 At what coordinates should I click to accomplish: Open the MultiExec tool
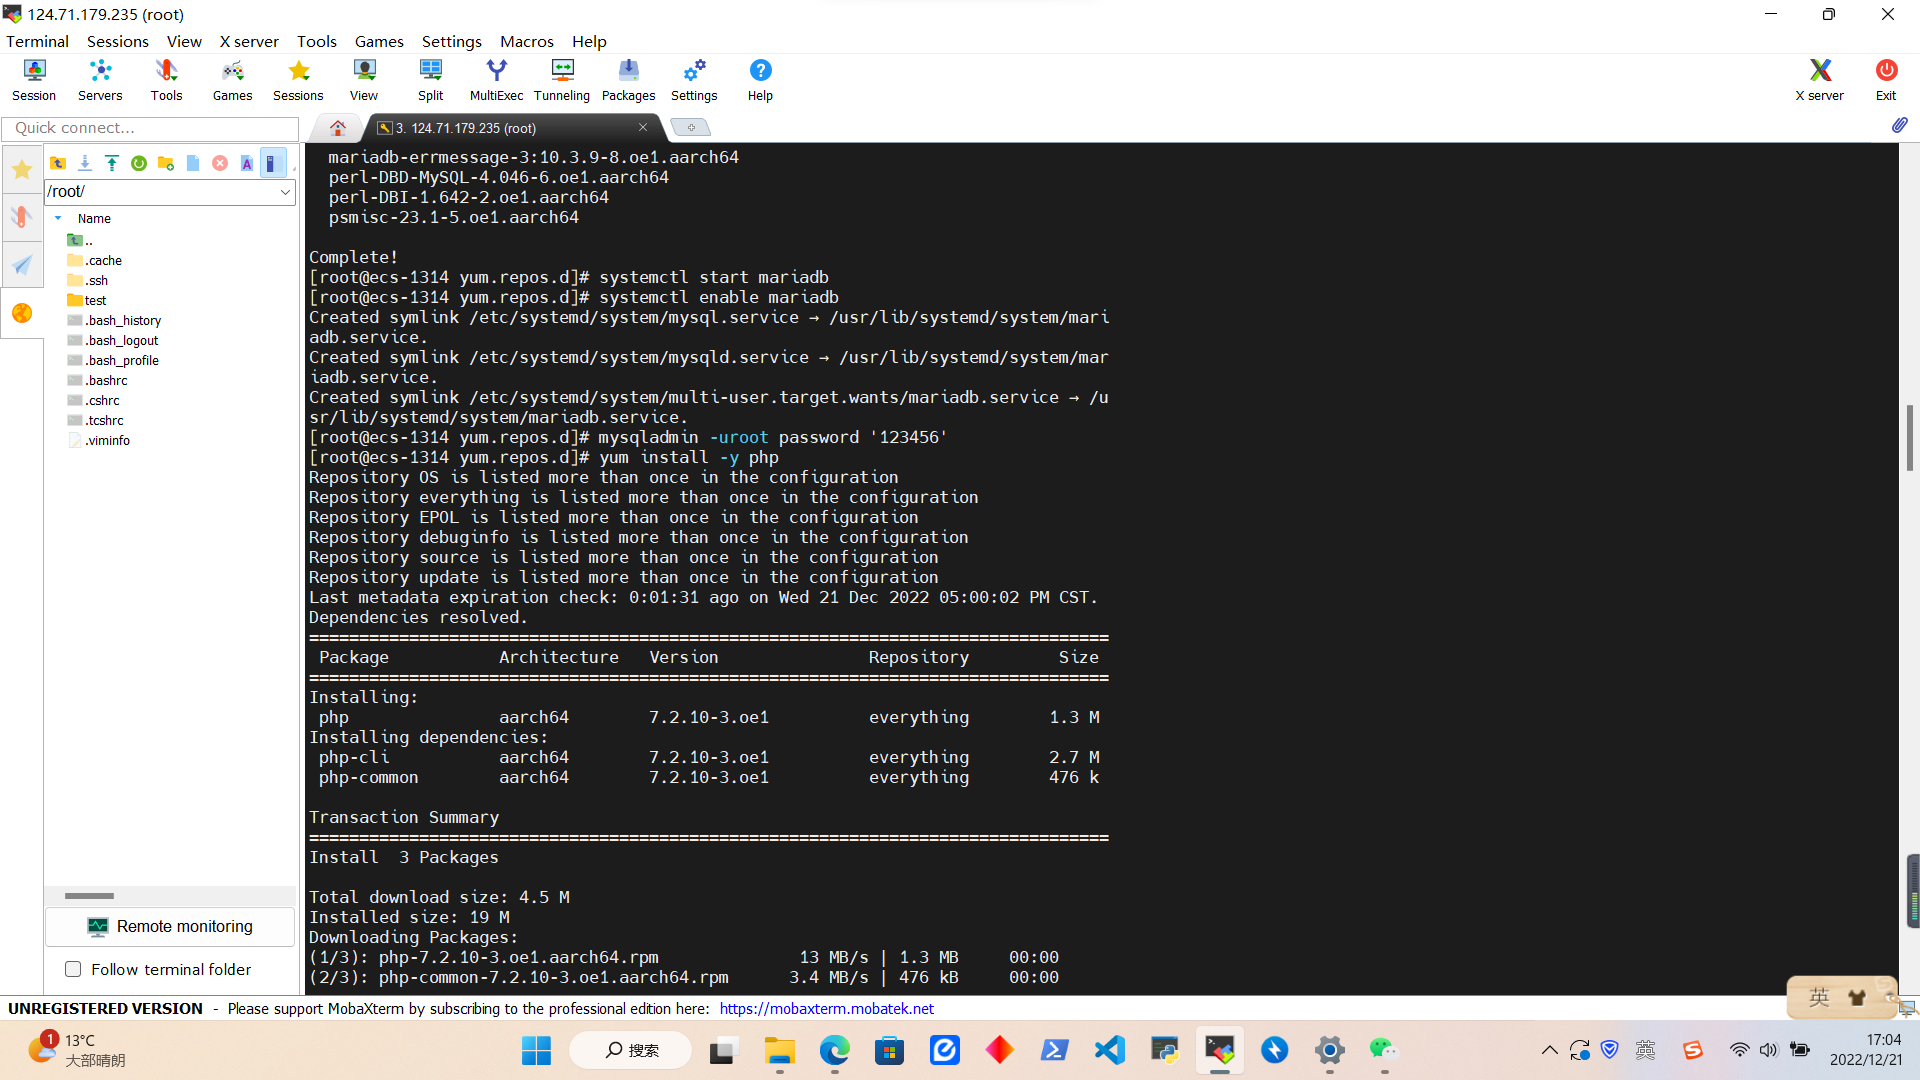496,79
